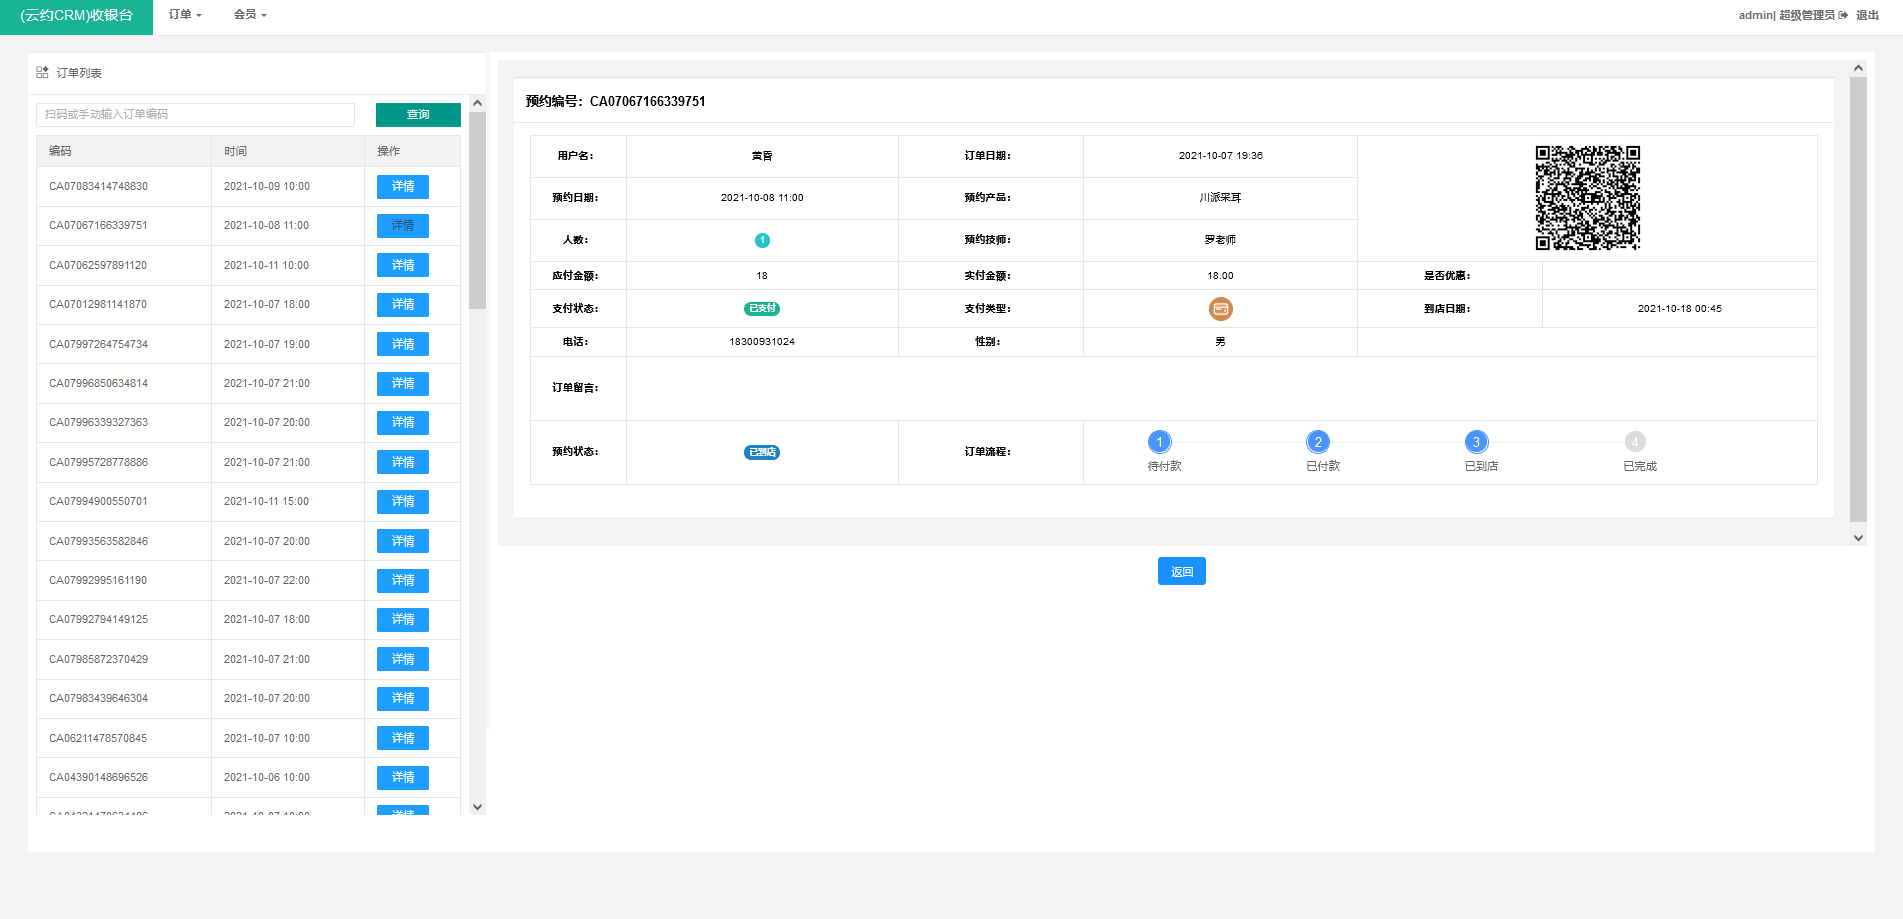Open the 会员 dropdown menu

click(x=250, y=15)
